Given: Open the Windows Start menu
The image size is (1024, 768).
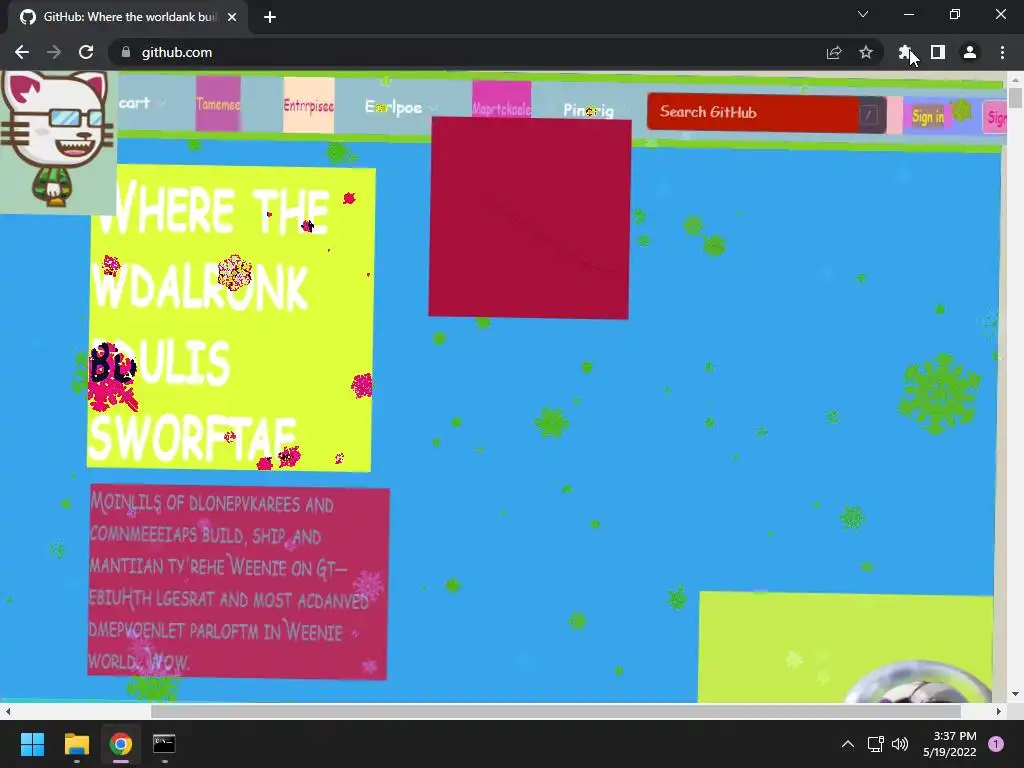Looking at the screenshot, I should click(x=32, y=744).
